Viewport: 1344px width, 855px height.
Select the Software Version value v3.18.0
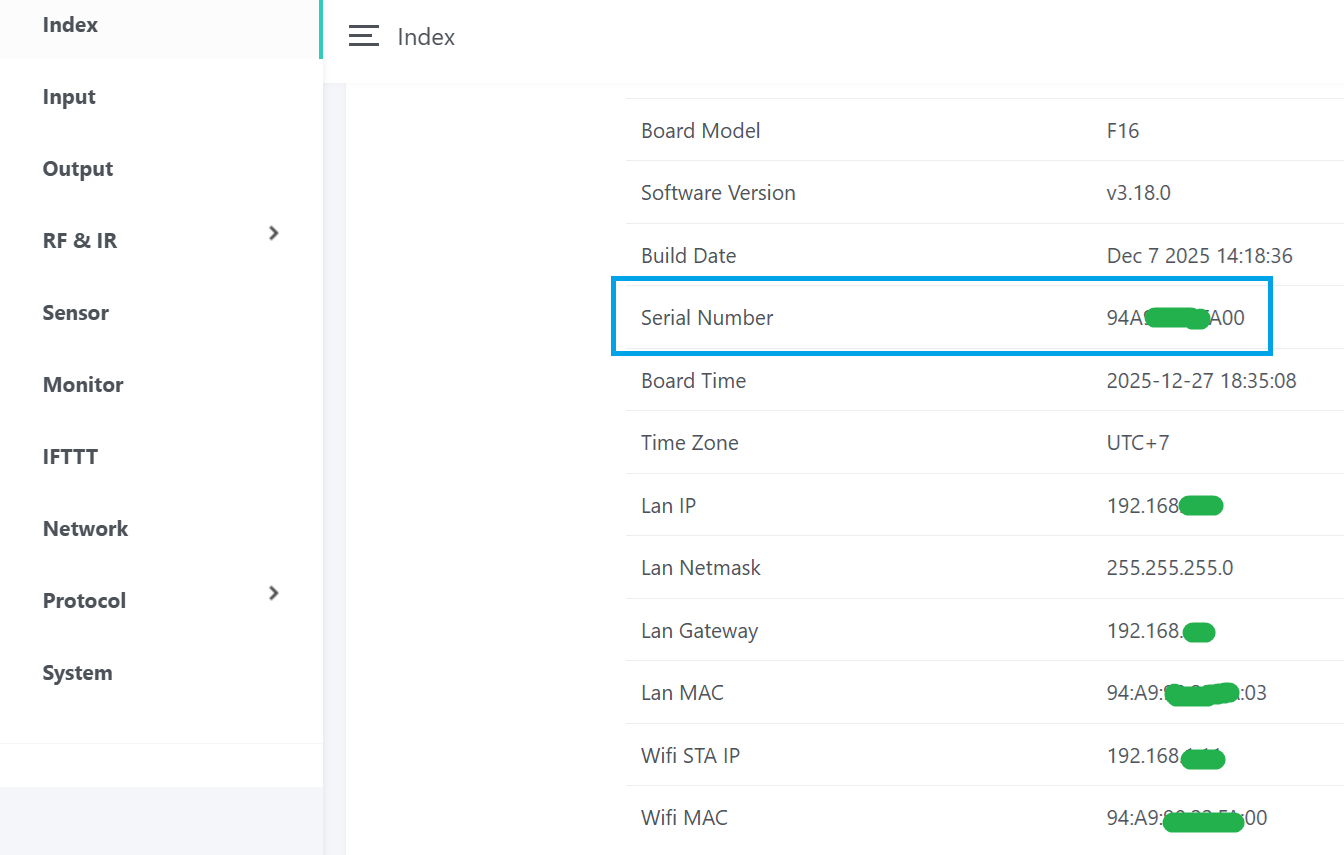pyautogui.click(x=1138, y=193)
